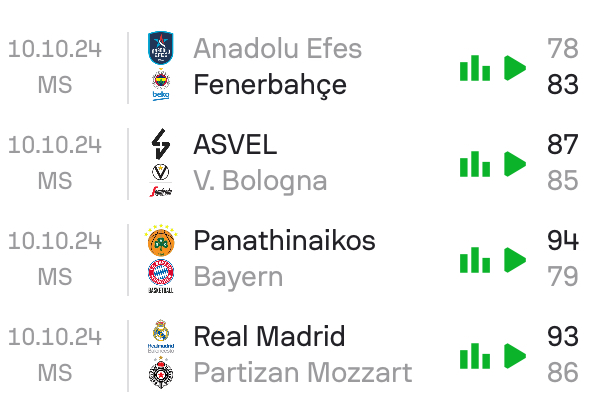Click the Real Madrid crest
This screenshot has width=592, height=399.
coord(161,336)
